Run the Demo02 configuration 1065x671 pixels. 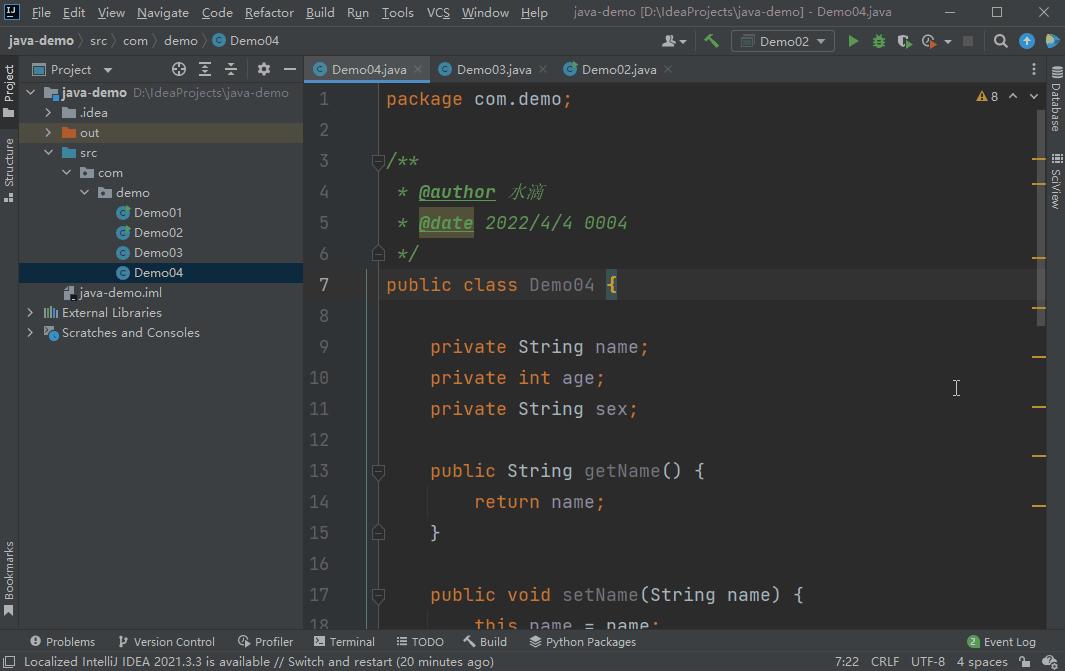(x=852, y=41)
